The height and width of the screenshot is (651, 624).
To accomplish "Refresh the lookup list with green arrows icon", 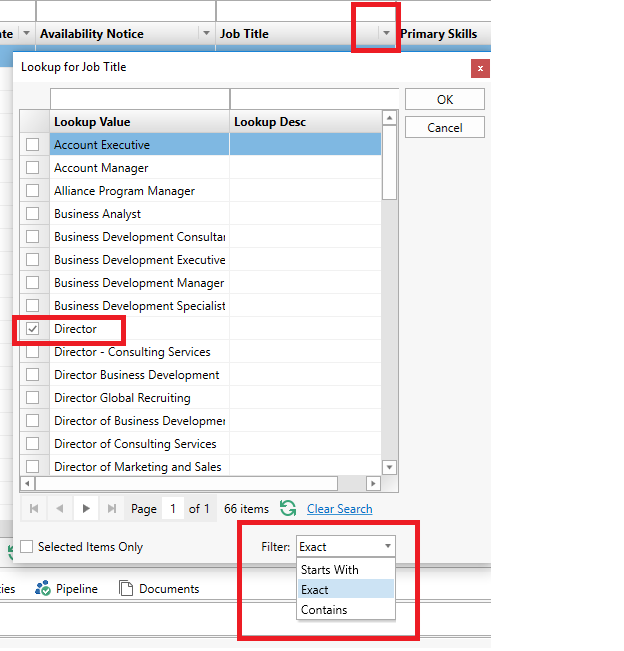I will [288, 509].
